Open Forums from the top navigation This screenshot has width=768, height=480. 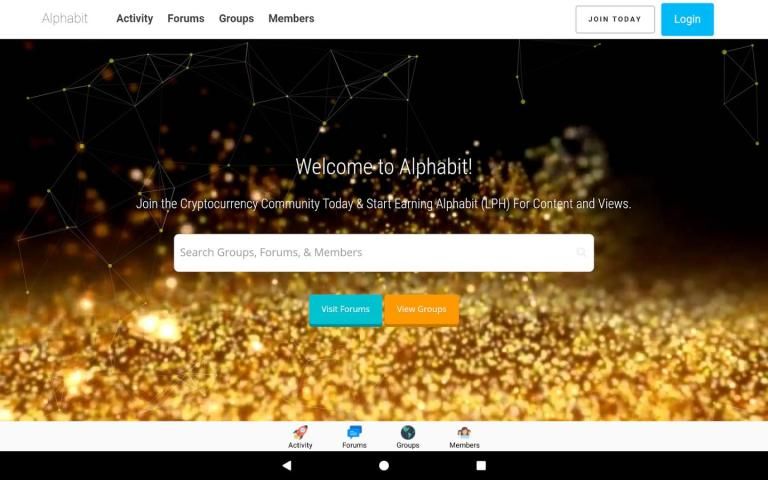(186, 19)
